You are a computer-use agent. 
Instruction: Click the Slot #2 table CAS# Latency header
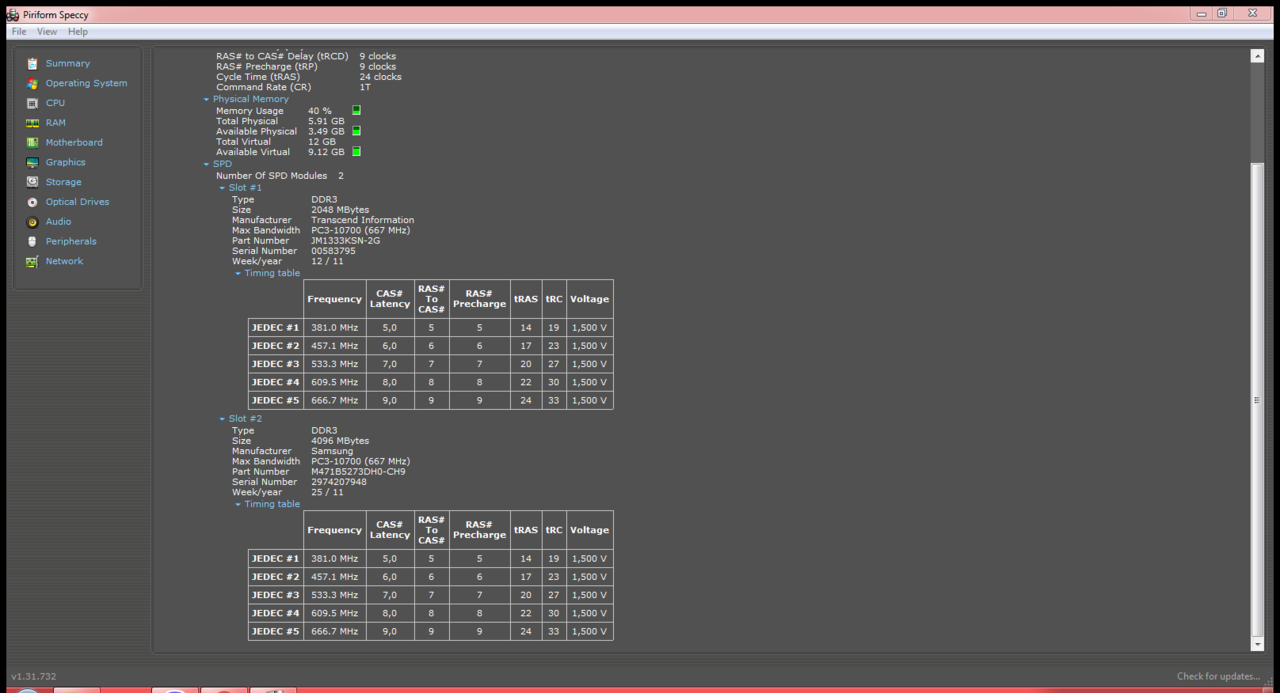pos(390,530)
